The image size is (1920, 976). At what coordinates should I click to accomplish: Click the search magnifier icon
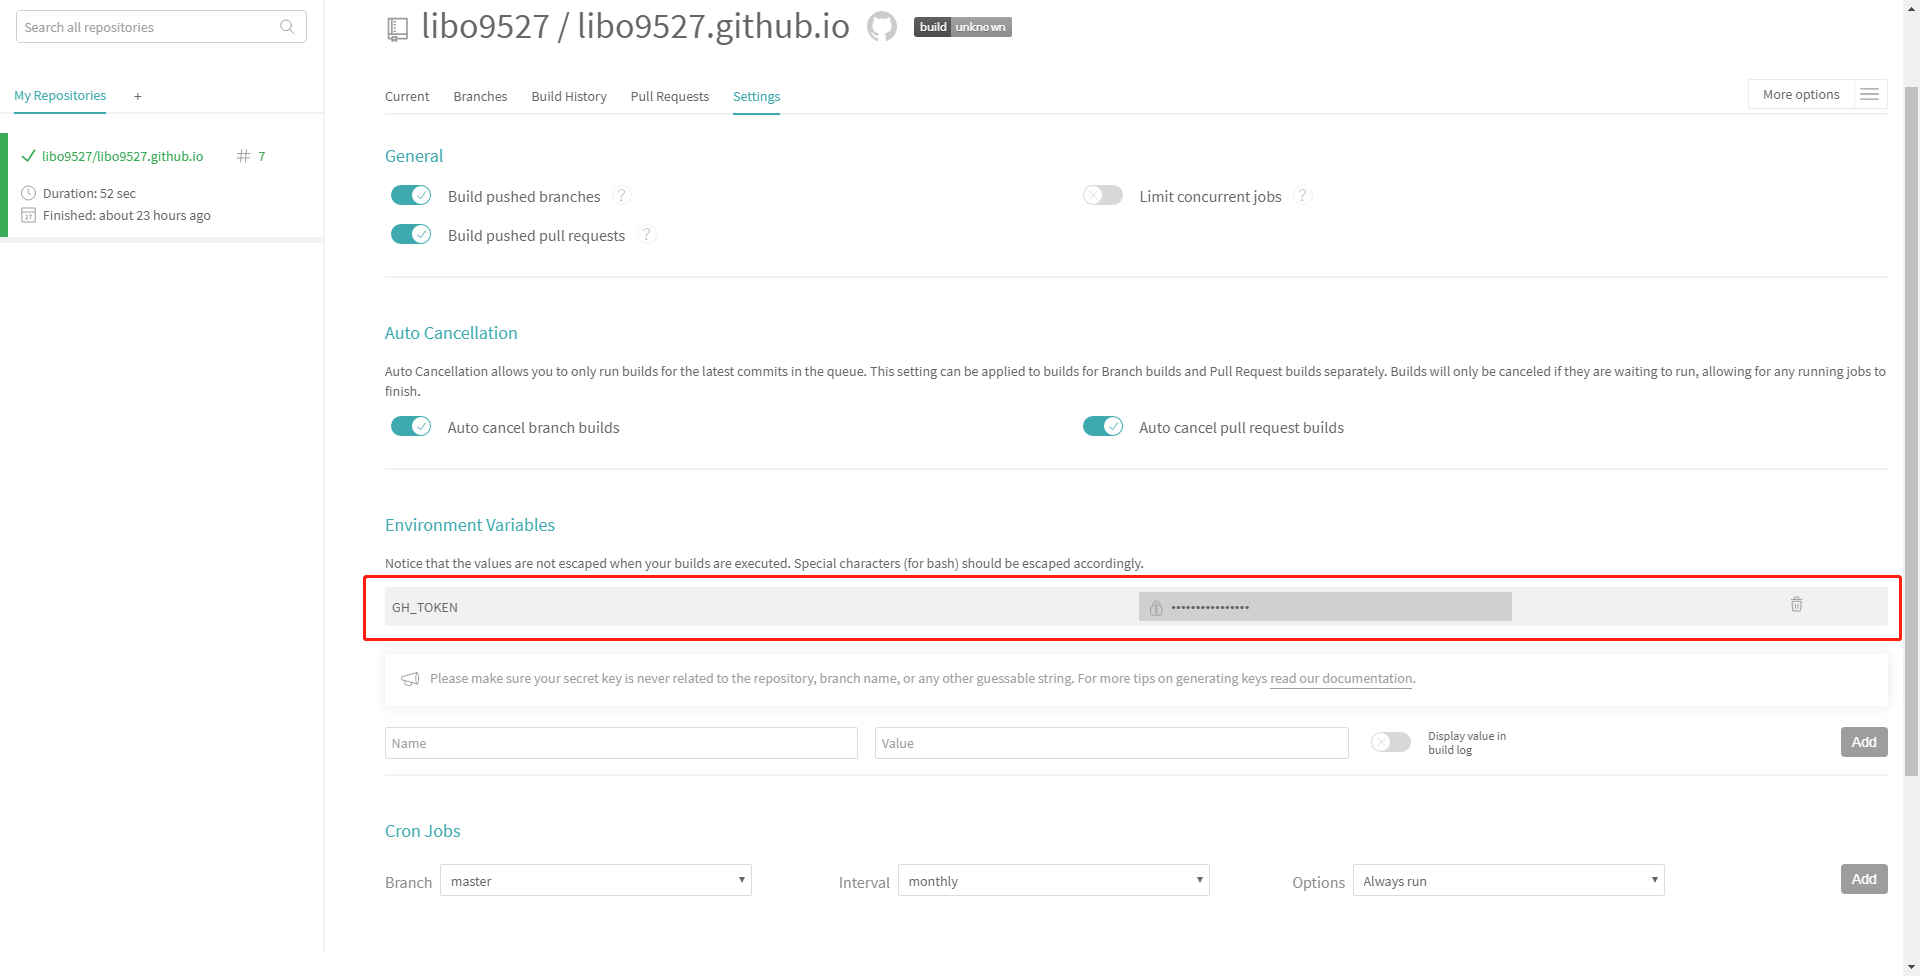pyautogui.click(x=287, y=27)
